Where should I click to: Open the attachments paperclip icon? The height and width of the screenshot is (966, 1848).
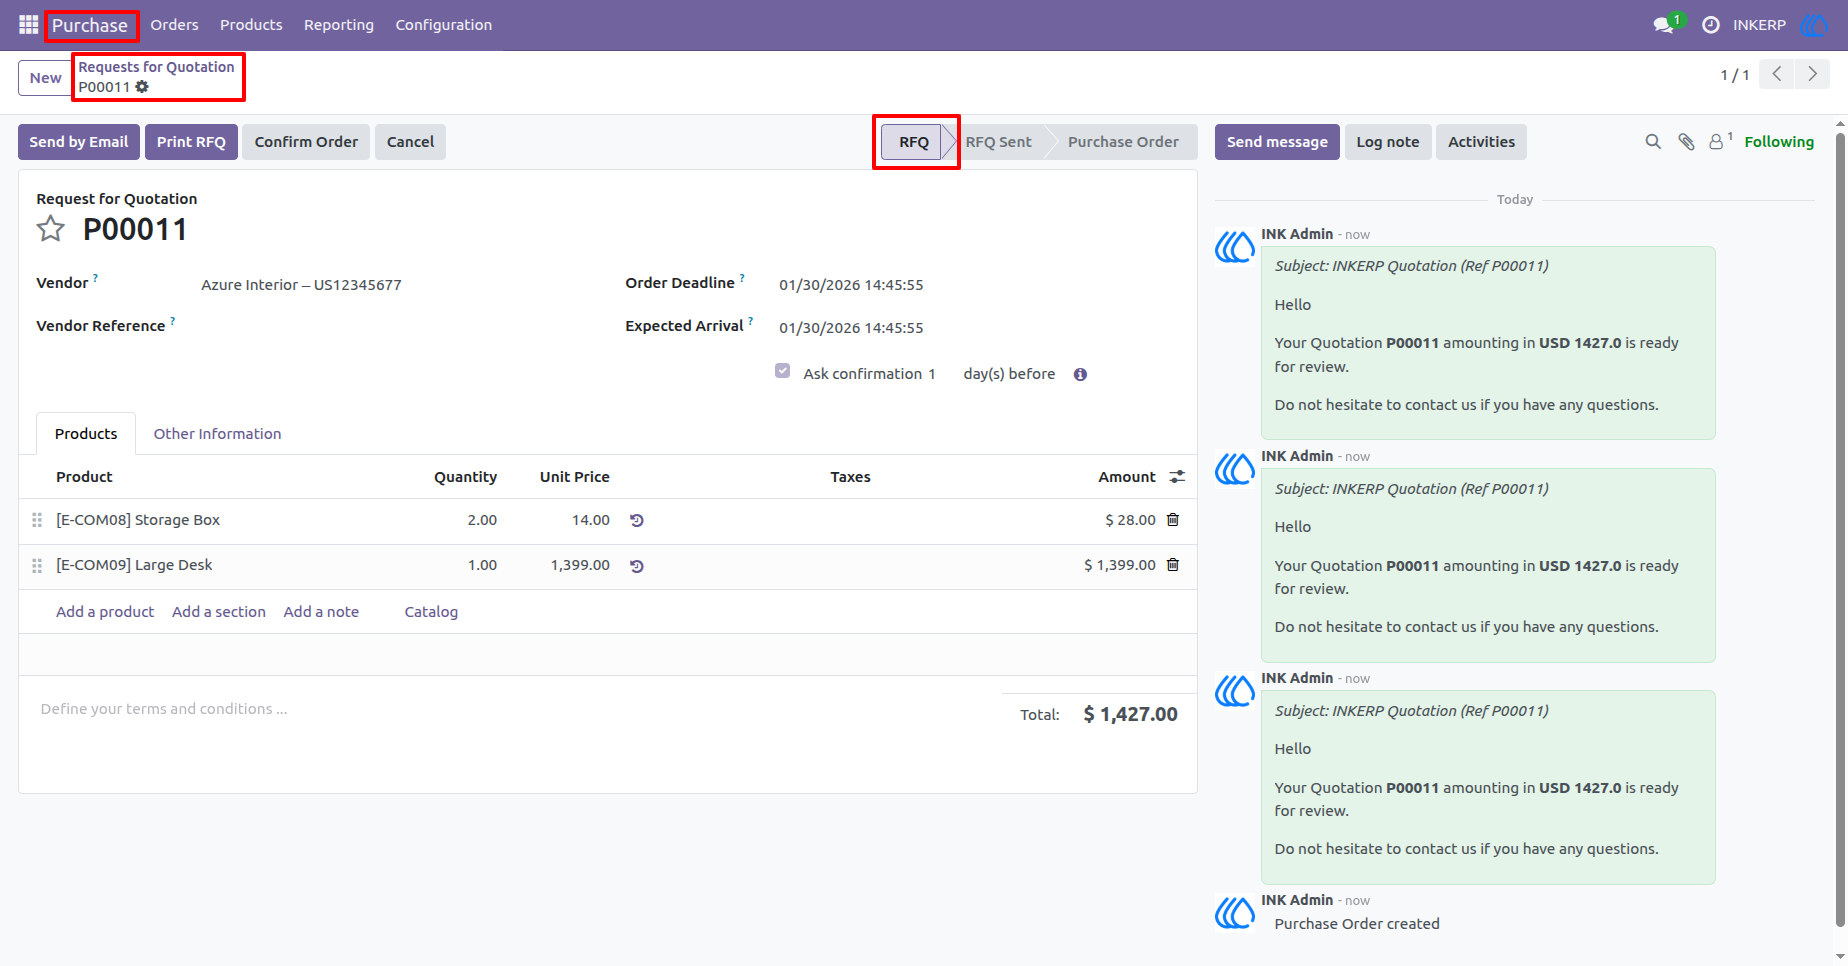pos(1686,142)
